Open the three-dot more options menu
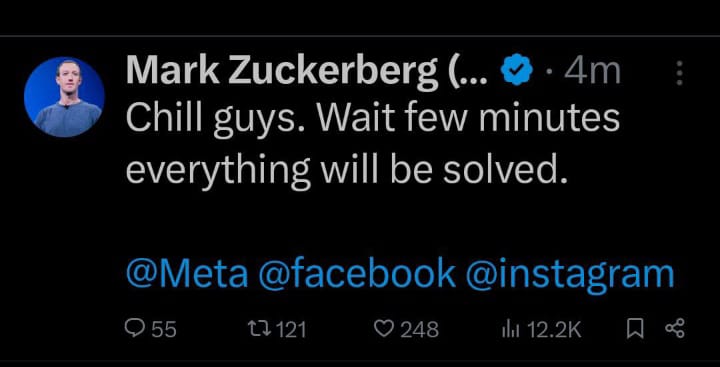This screenshot has width=720, height=367. (x=680, y=73)
